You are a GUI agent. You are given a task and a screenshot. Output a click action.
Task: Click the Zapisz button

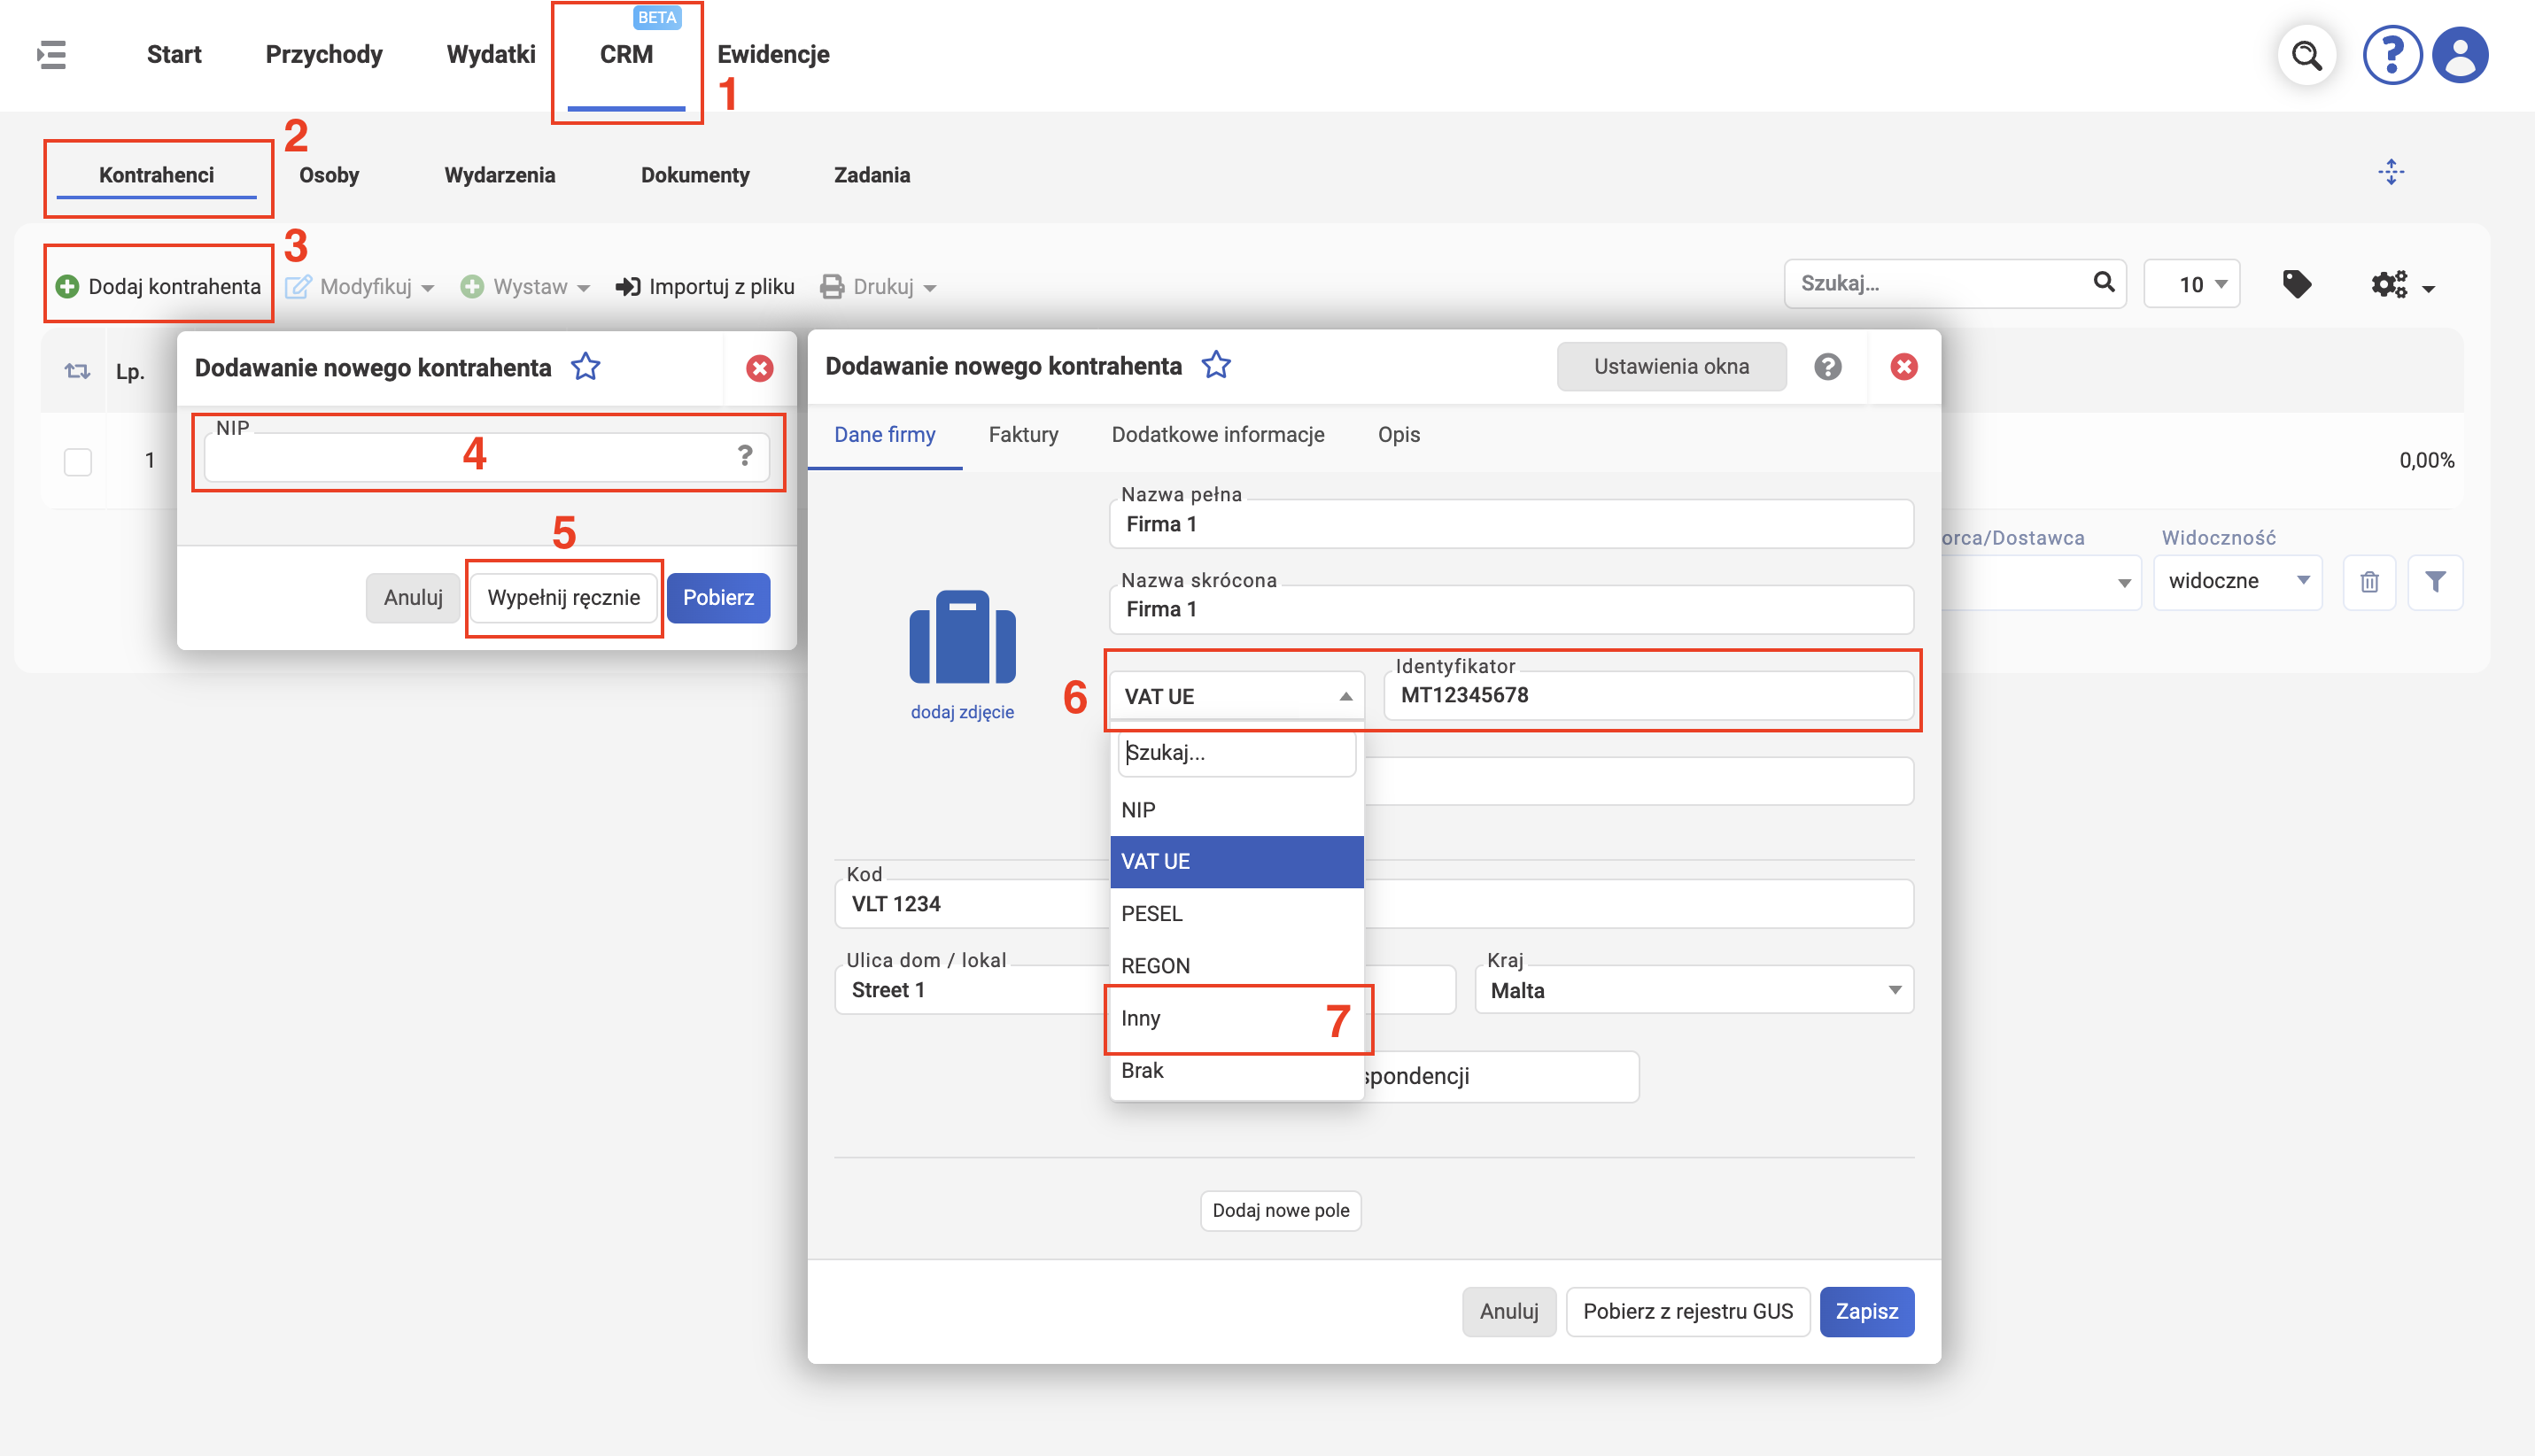pyautogui.click(x=1866, y=1311)
